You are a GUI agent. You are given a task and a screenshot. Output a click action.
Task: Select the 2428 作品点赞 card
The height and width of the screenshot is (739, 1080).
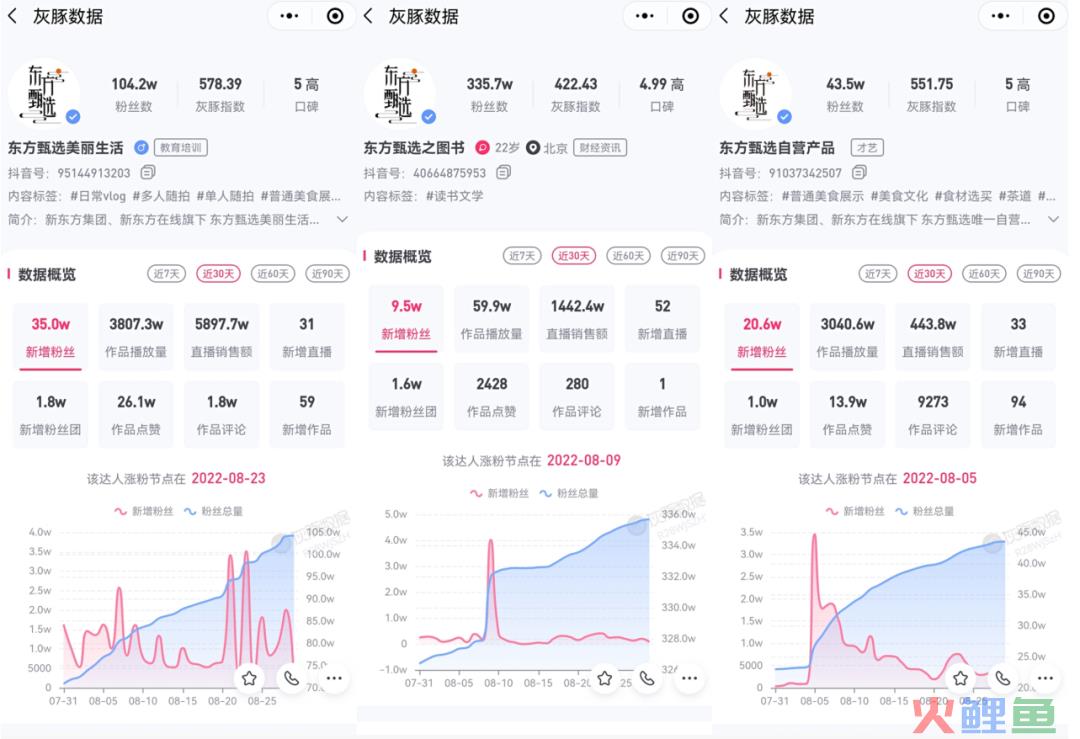click(491, 397)
